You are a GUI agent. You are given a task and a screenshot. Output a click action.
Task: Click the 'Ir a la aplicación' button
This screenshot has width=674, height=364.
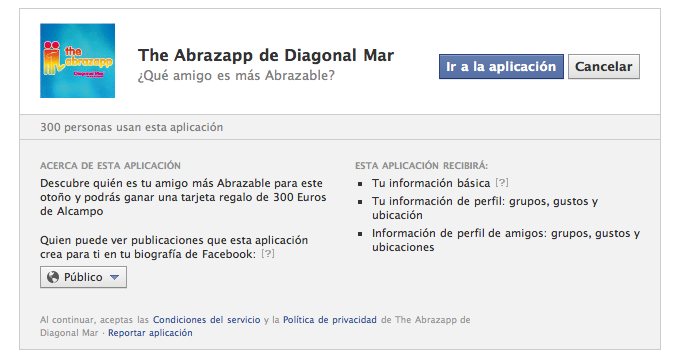pos(501,67)
